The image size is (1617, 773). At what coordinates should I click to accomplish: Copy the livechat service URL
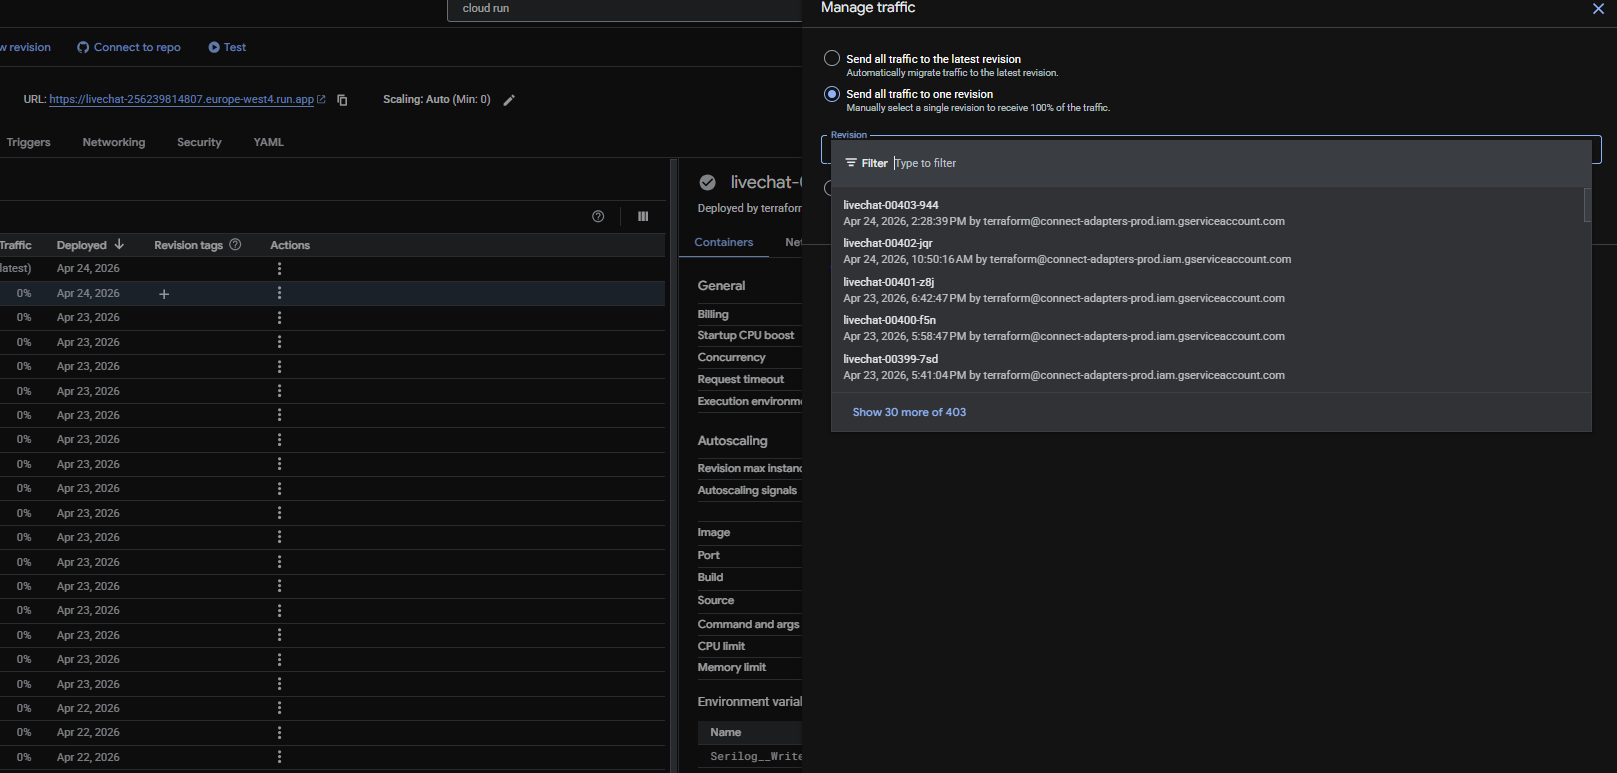(x=342, y=100)
